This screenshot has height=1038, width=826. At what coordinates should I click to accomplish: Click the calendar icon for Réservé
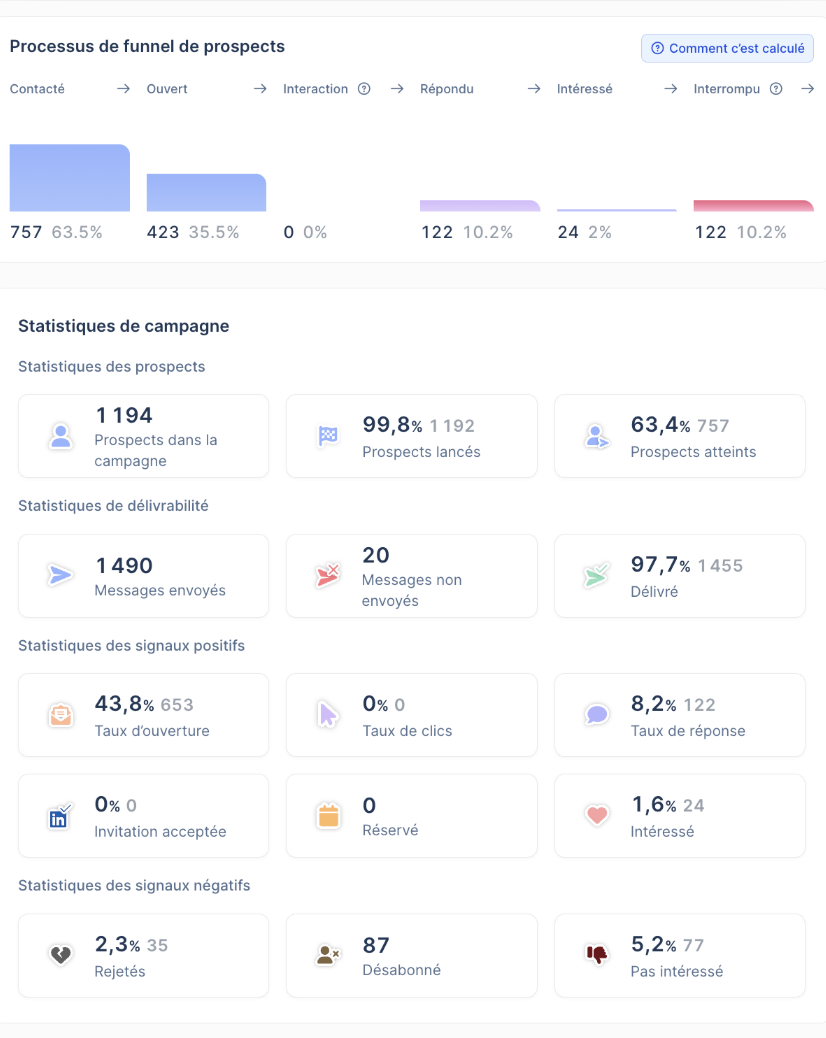tap(328, 816)
